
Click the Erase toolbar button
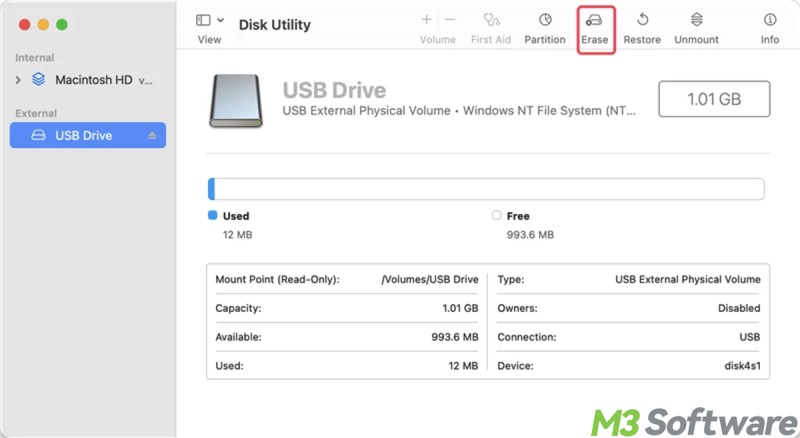(595, 29)
